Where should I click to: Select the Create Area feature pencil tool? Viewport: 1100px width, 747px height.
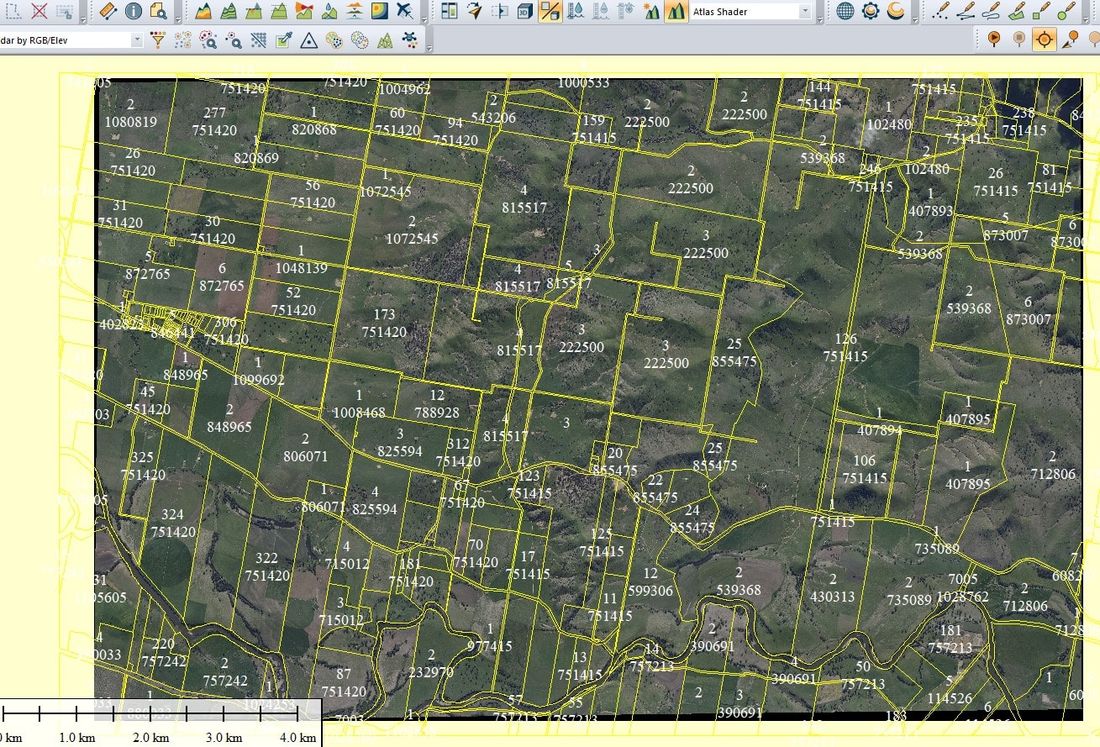(x=1017, y=11)
